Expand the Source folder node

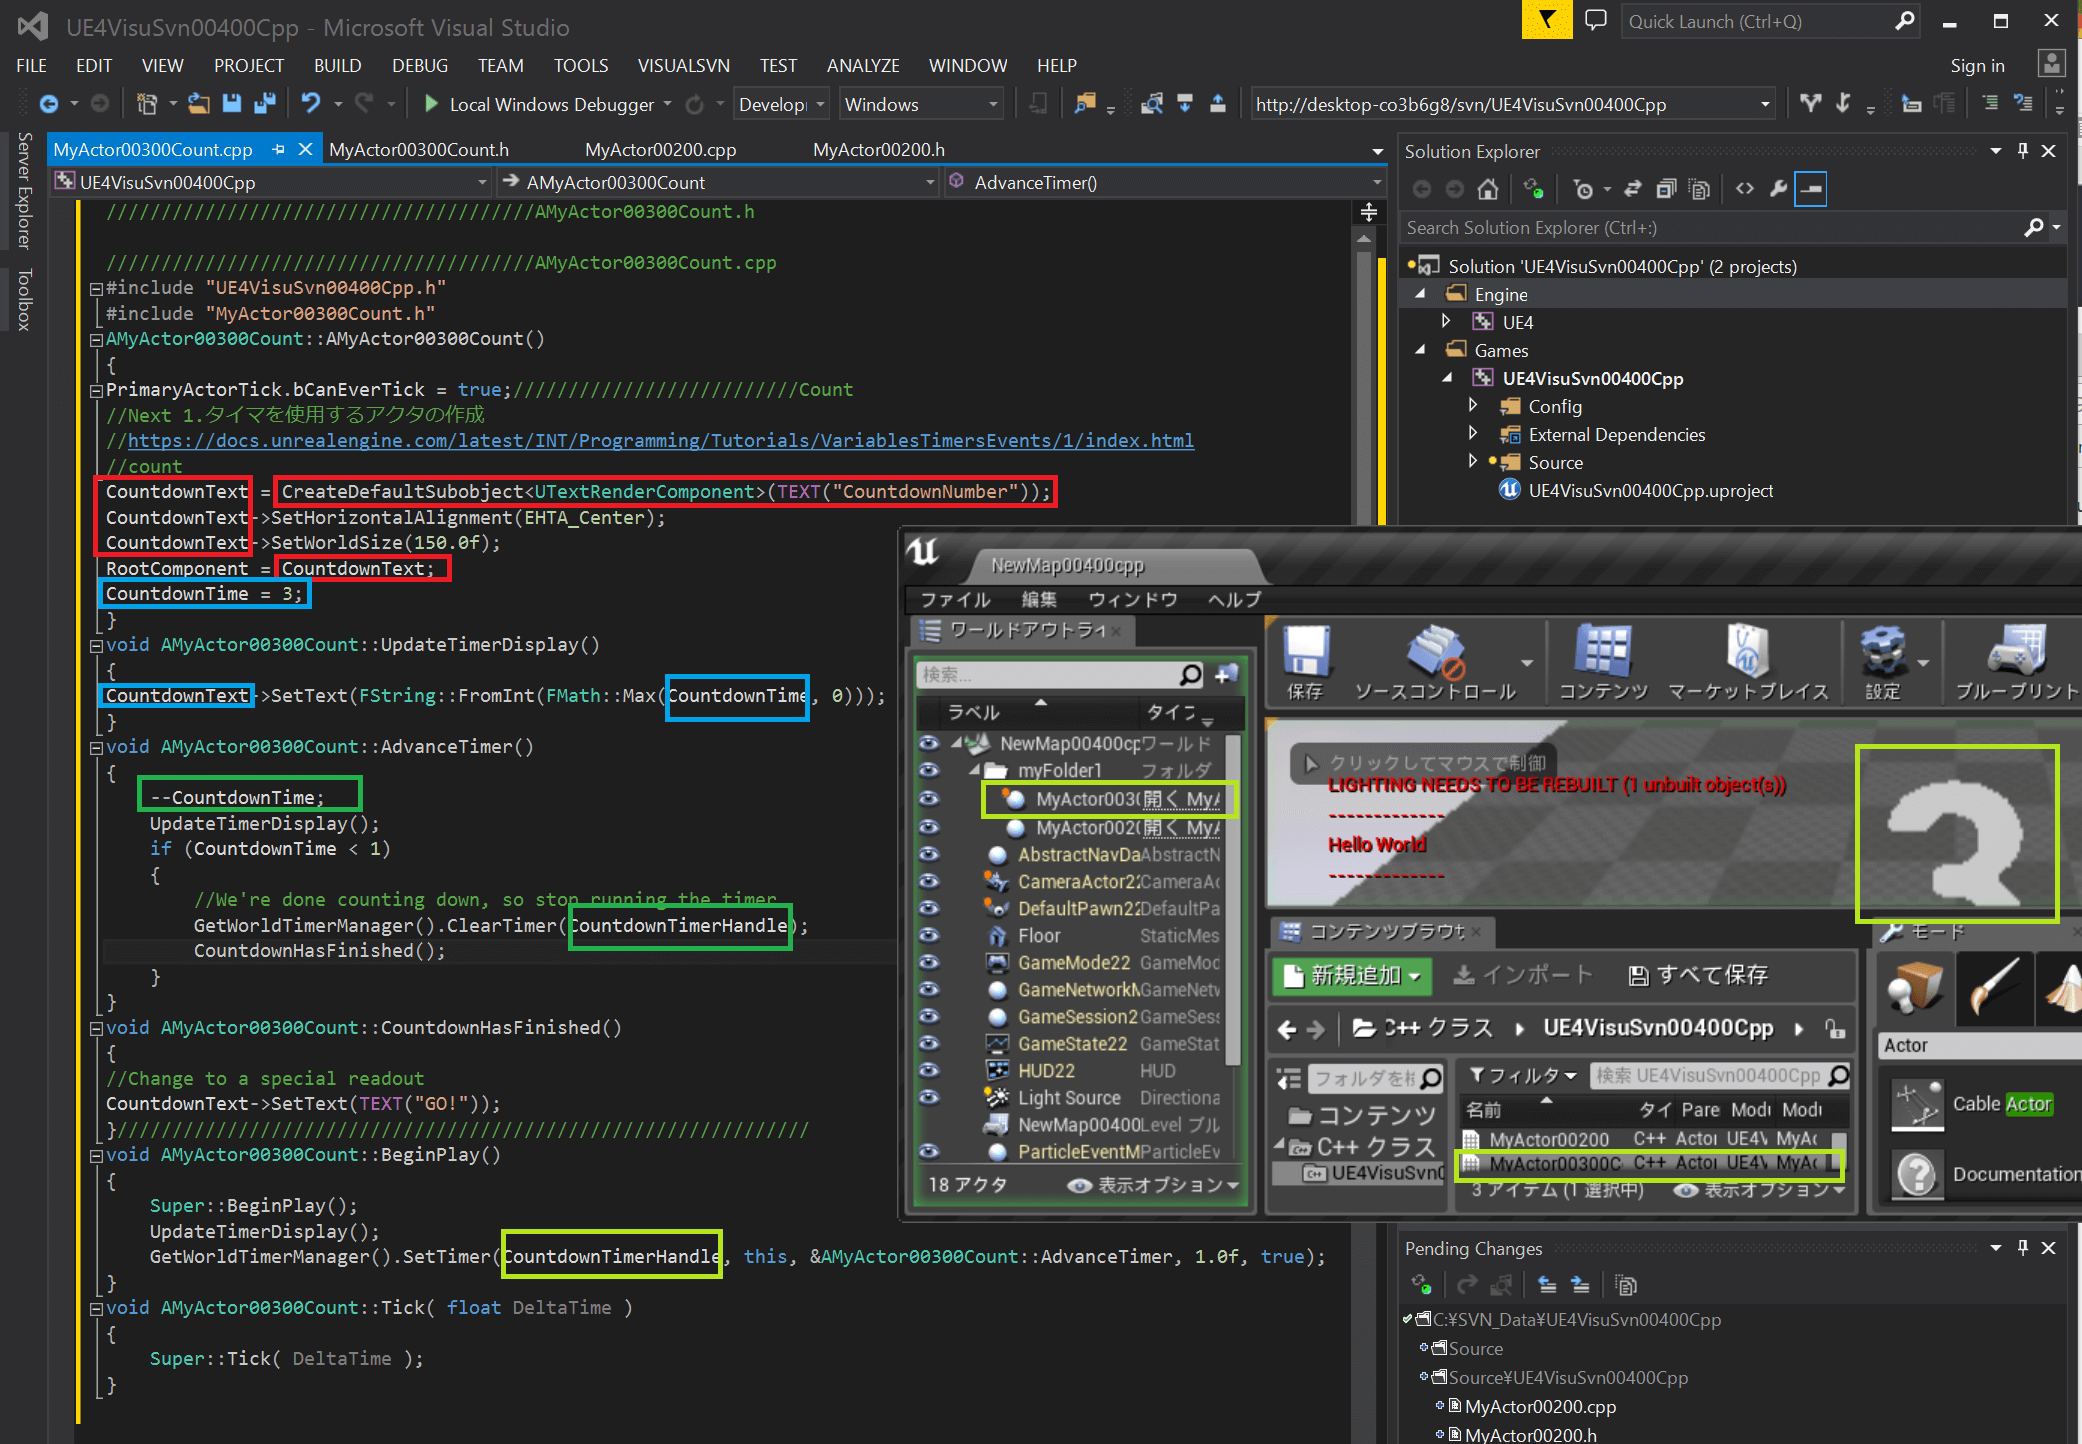tap(1472, 462)
